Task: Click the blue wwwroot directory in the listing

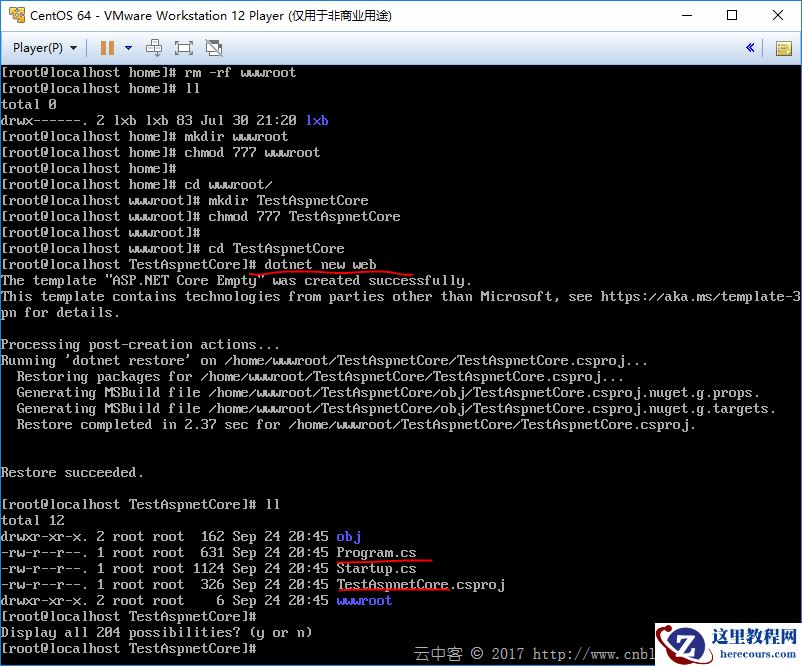Action: (x=364, y=601)
